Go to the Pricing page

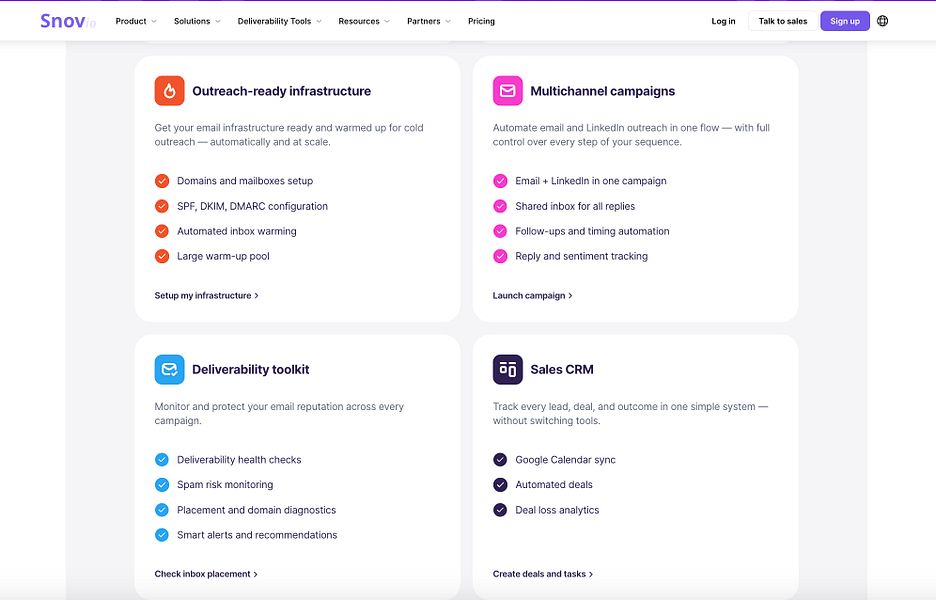481,21
